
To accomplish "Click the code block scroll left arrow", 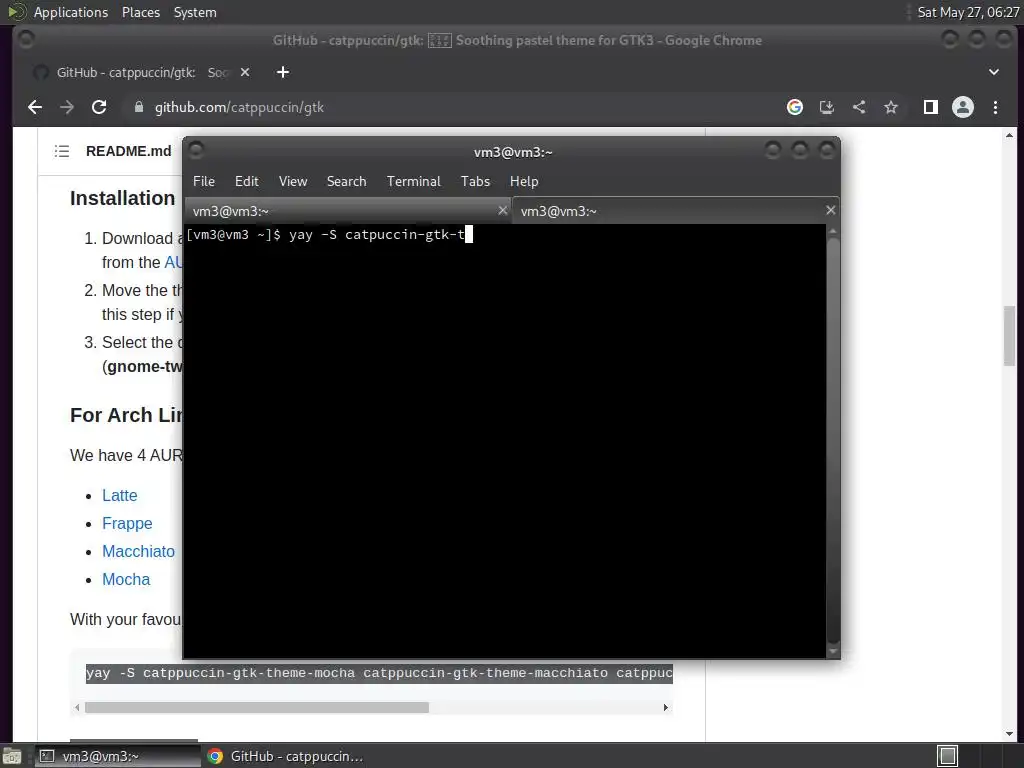I will (x=77, y=707).
